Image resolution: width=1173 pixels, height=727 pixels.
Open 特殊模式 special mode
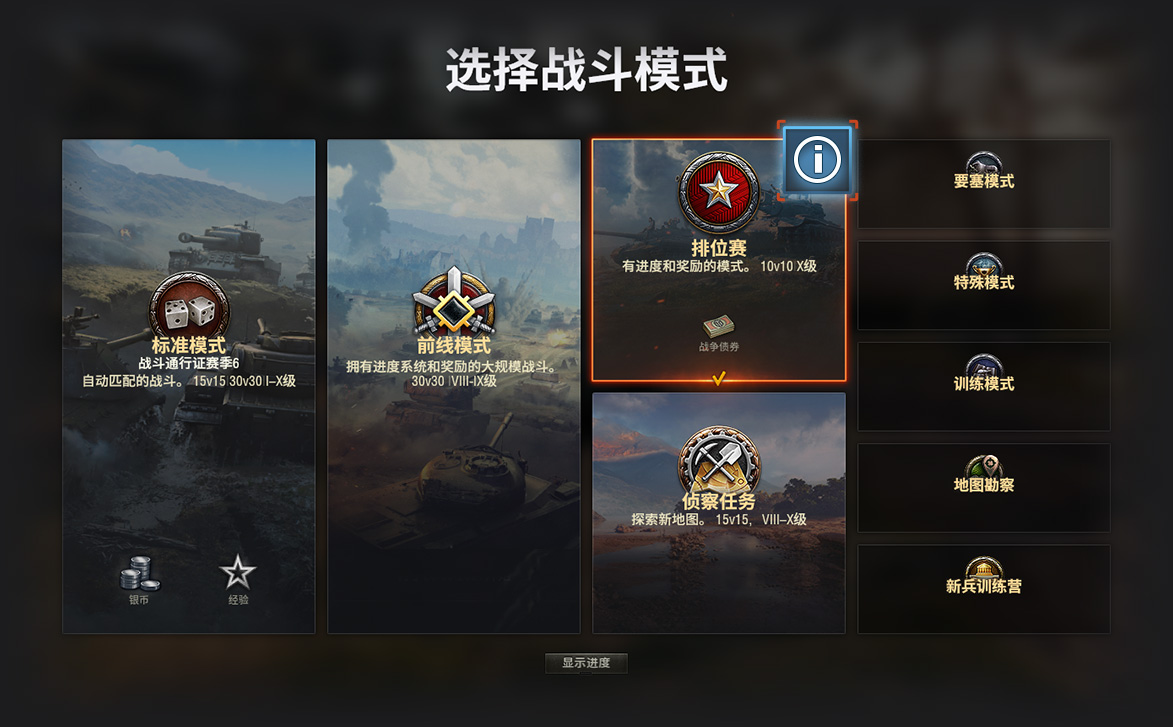pyautogui.click(x=984, y=285)
